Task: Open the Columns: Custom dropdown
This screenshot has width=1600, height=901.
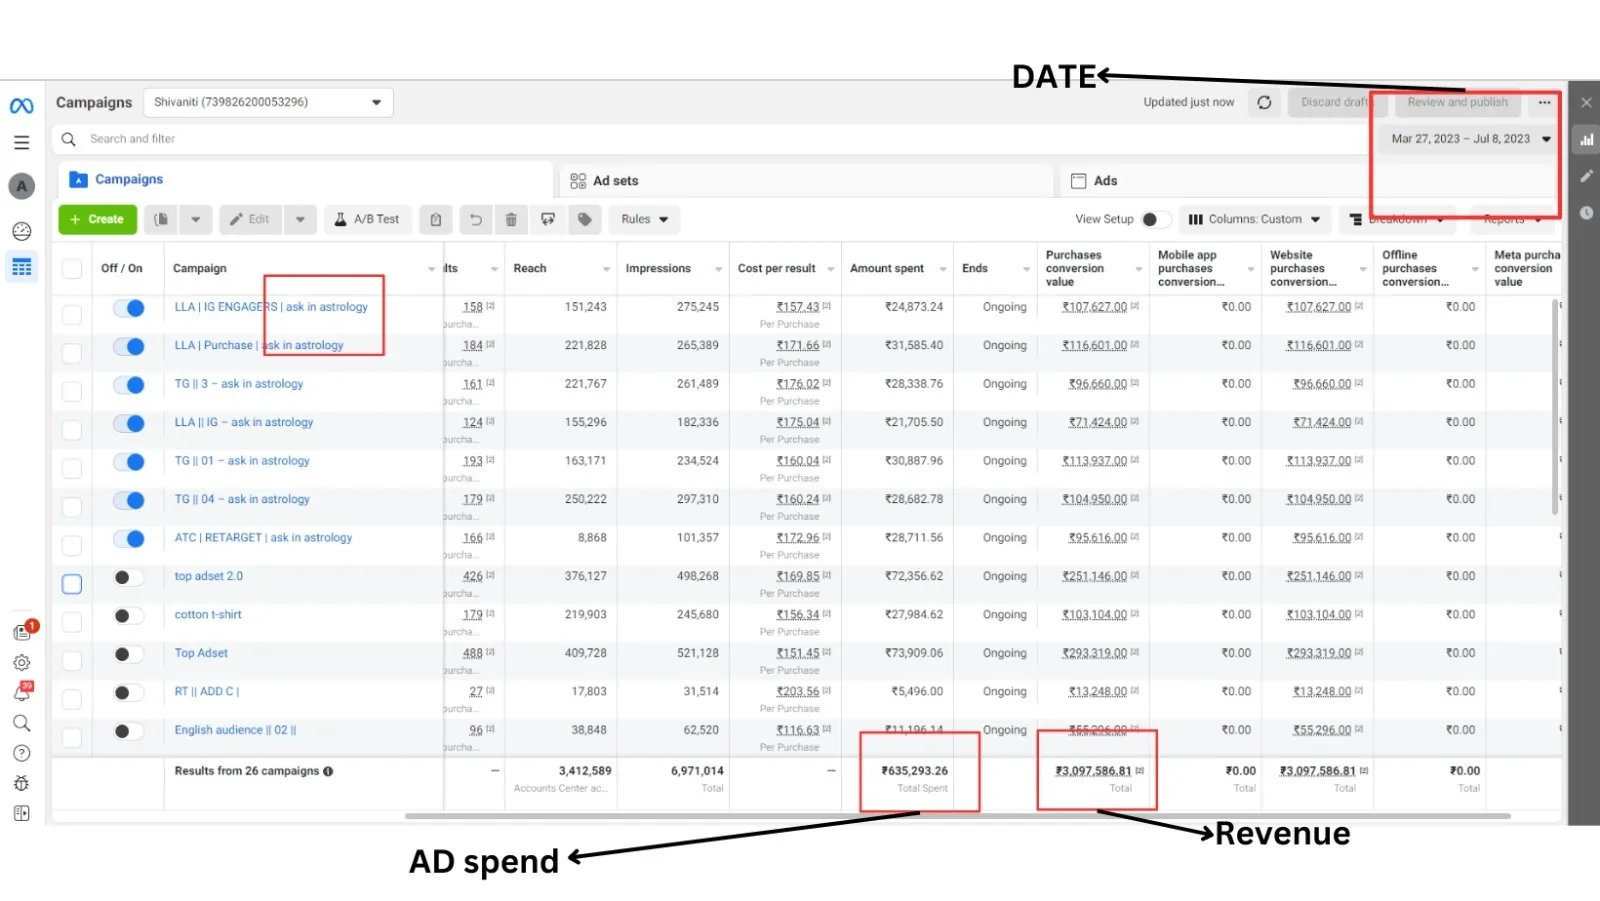Action: (1254, 219)
